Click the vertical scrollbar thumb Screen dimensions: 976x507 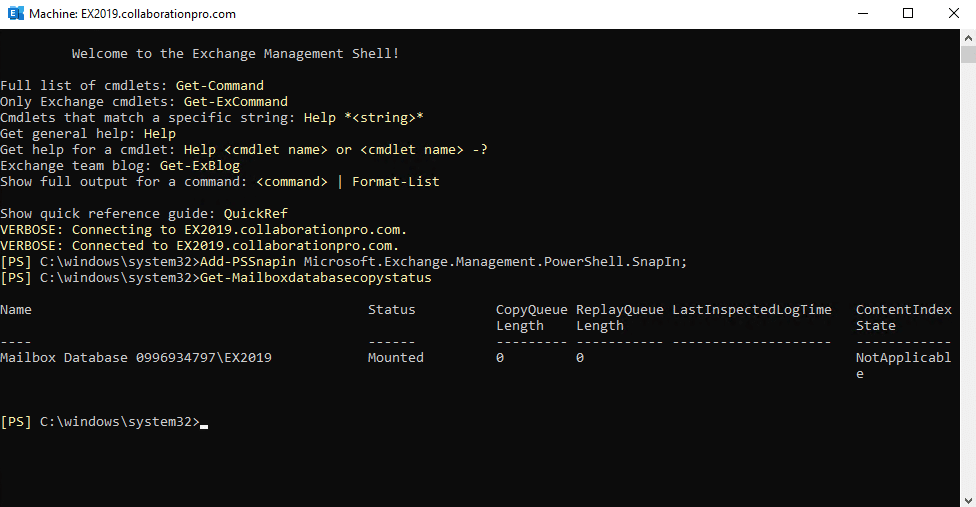[x=968, y=54]
